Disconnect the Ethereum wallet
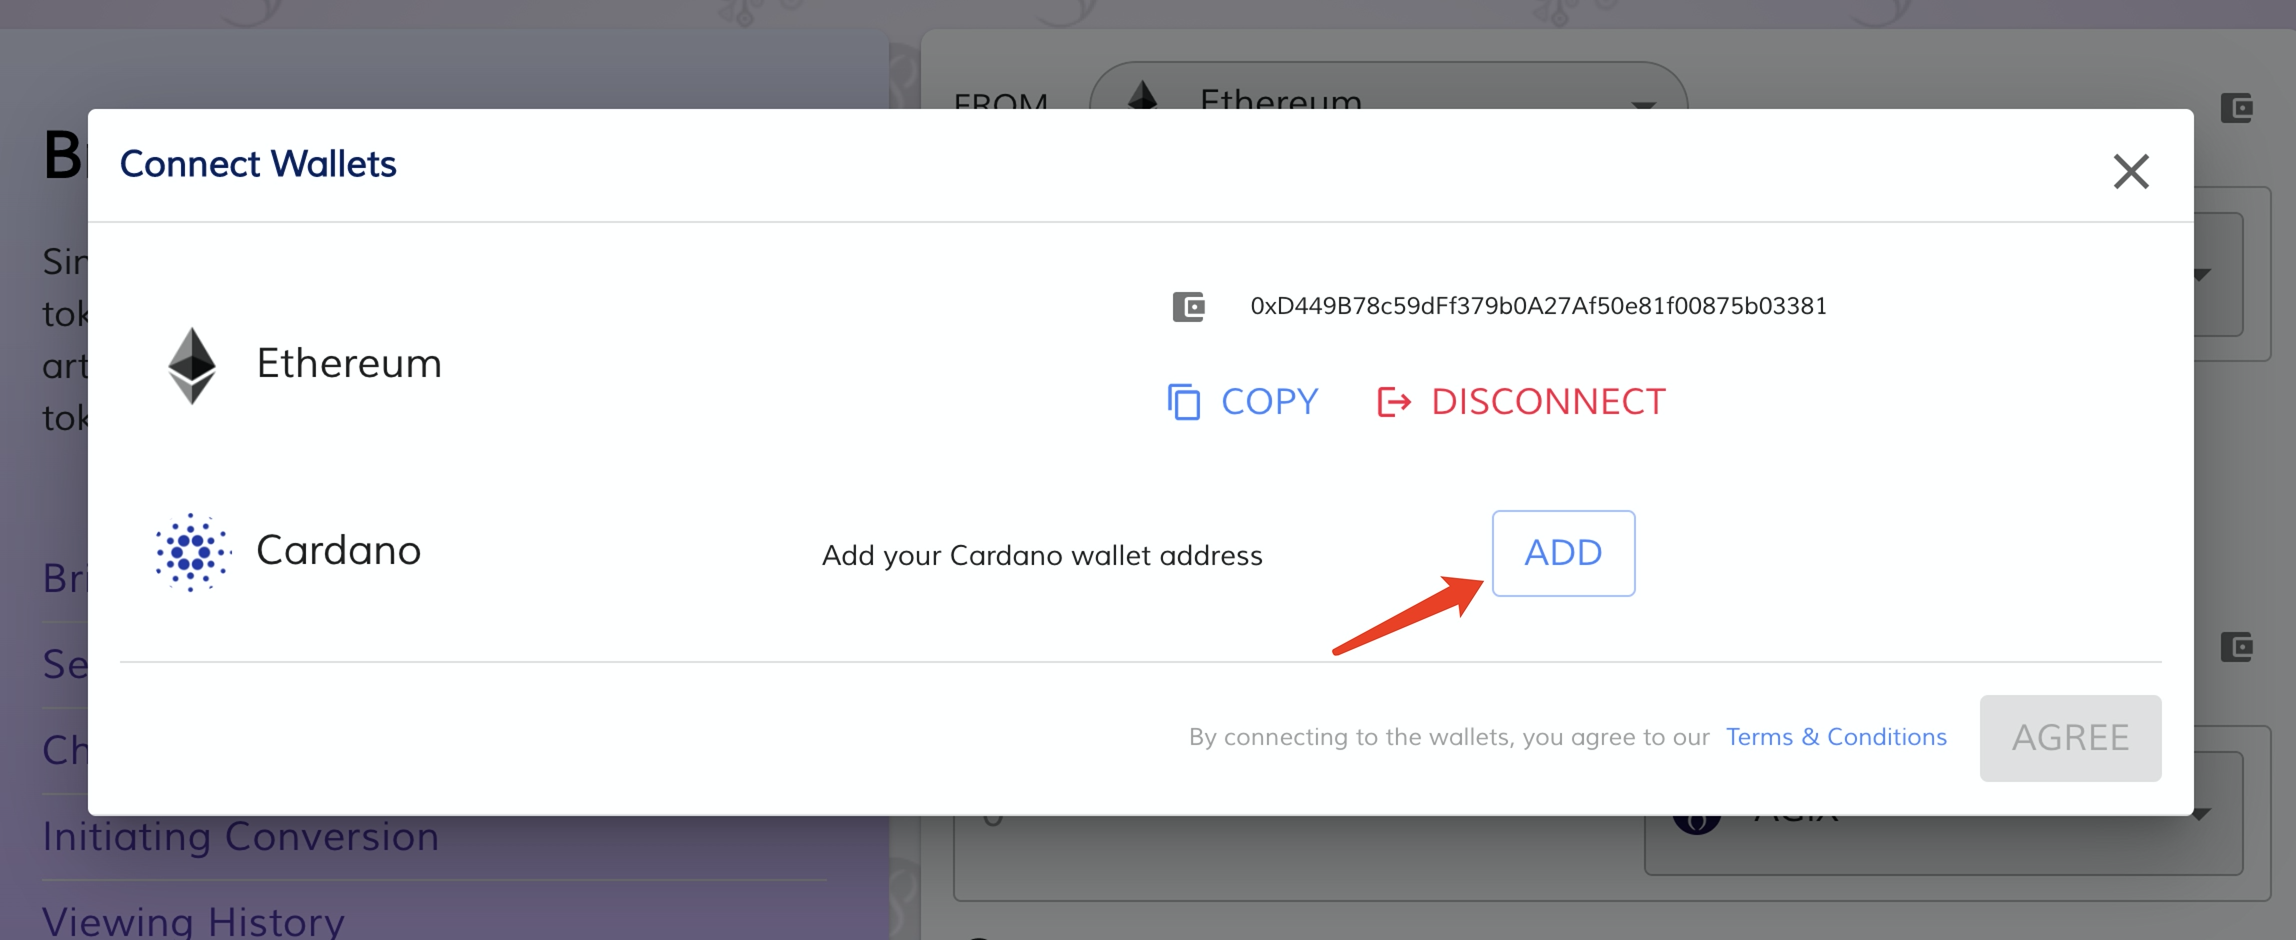 1521,402
